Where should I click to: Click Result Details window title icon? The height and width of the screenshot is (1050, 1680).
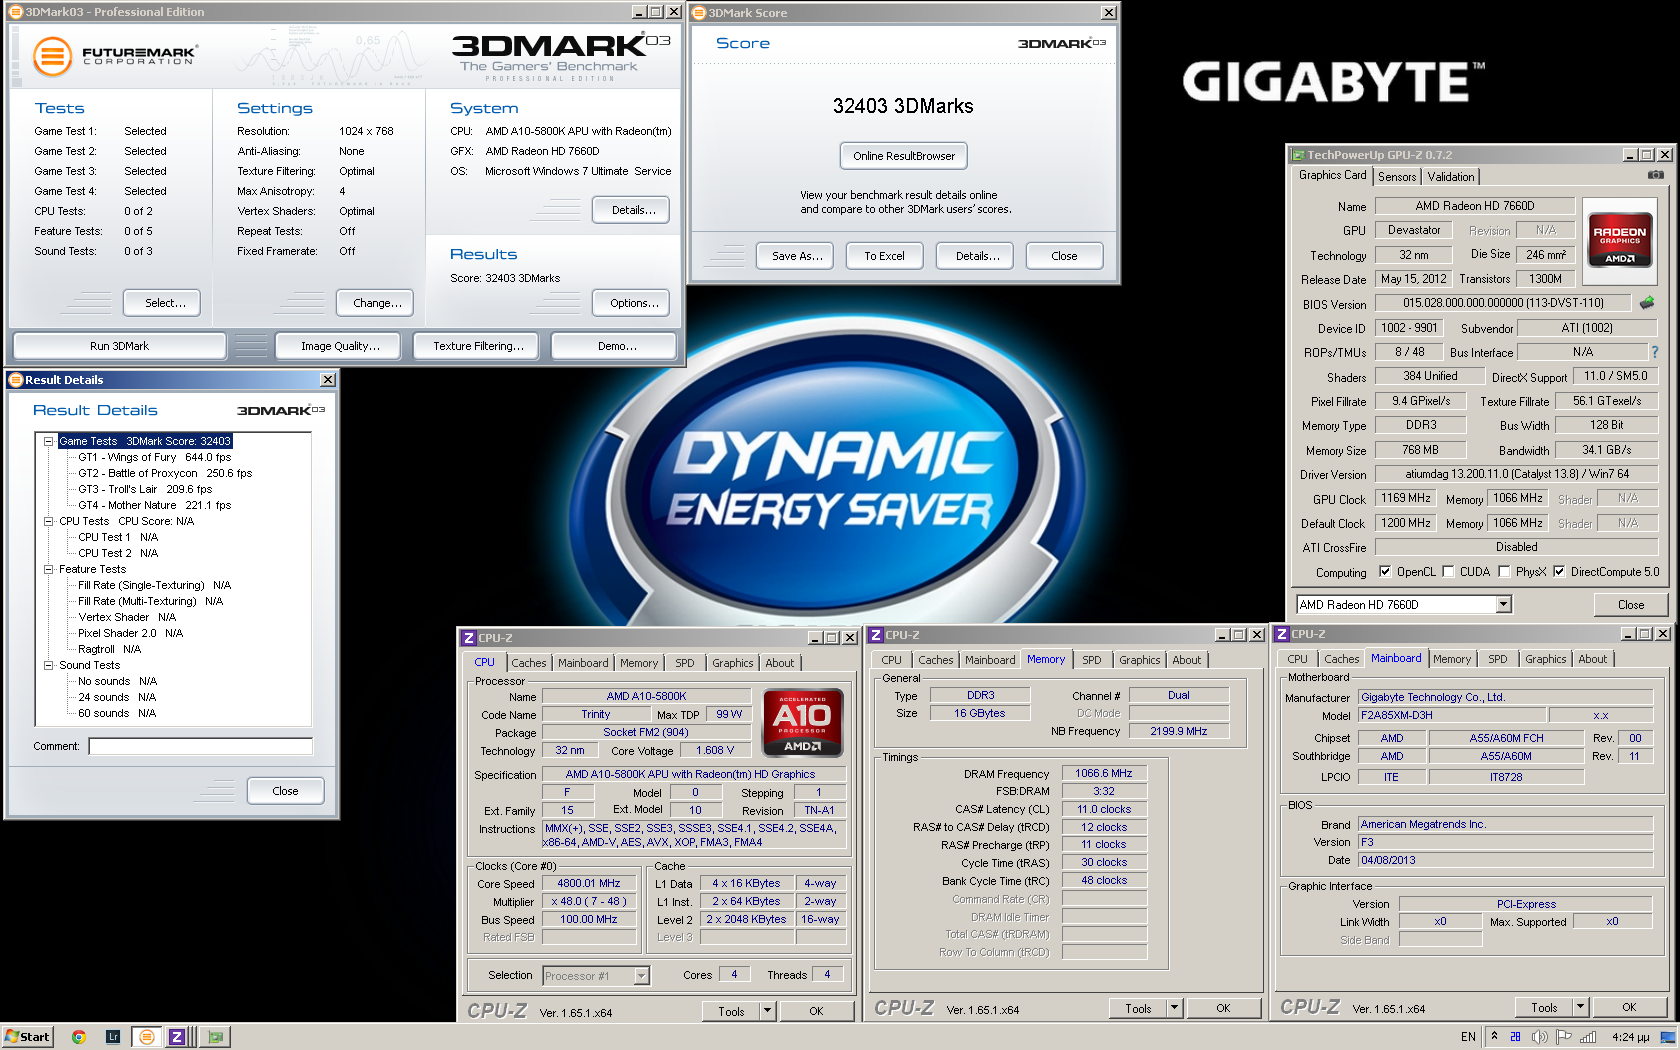pyautogui.click(x=15, y=380)
